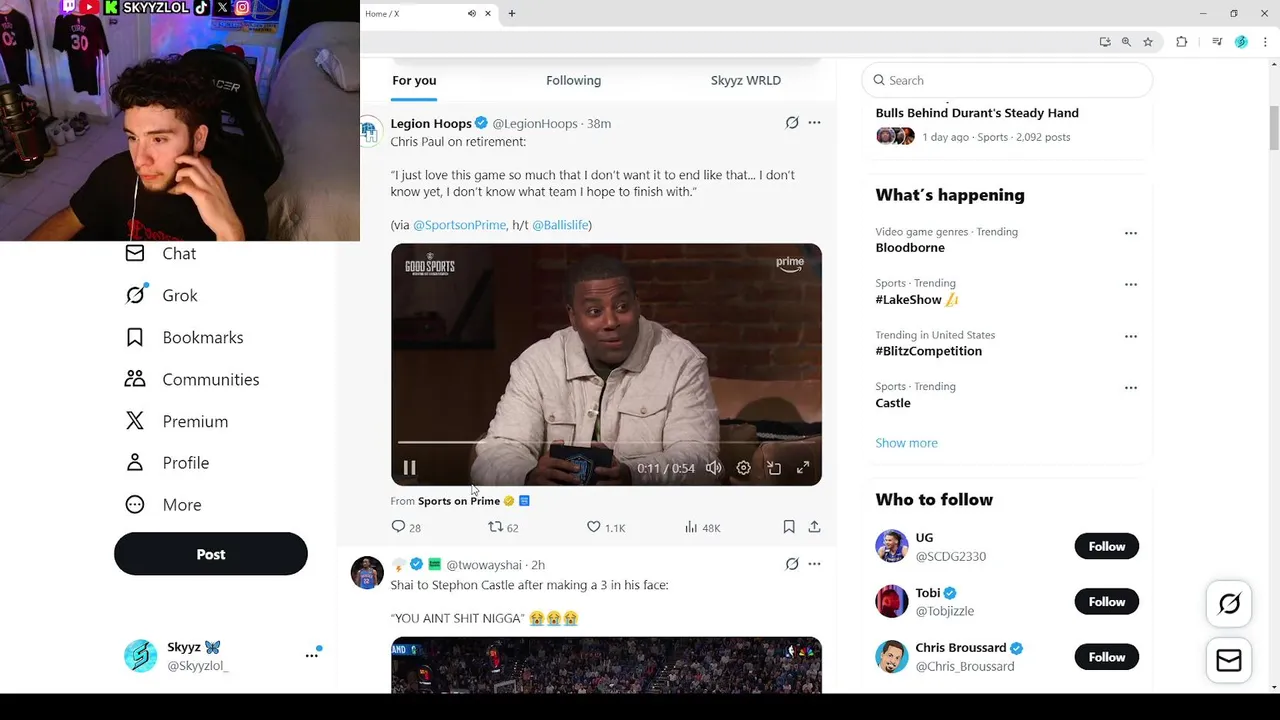
Task: Share the Legion Hoops post
Action: click(814, 527)
